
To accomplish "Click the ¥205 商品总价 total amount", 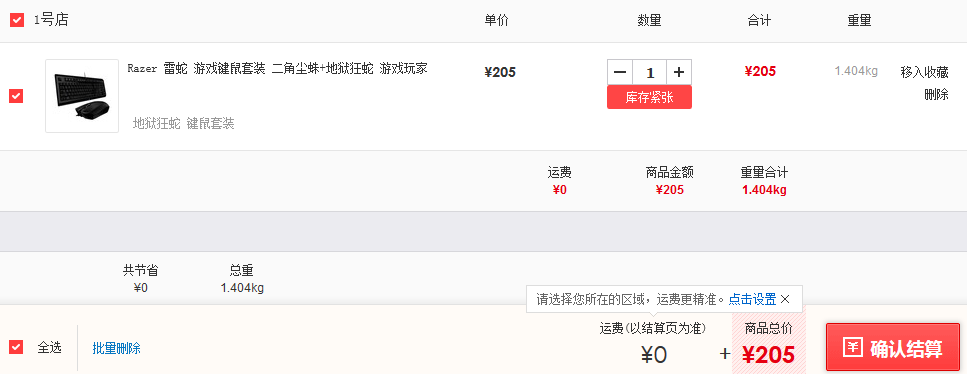I will click(768, 355).
